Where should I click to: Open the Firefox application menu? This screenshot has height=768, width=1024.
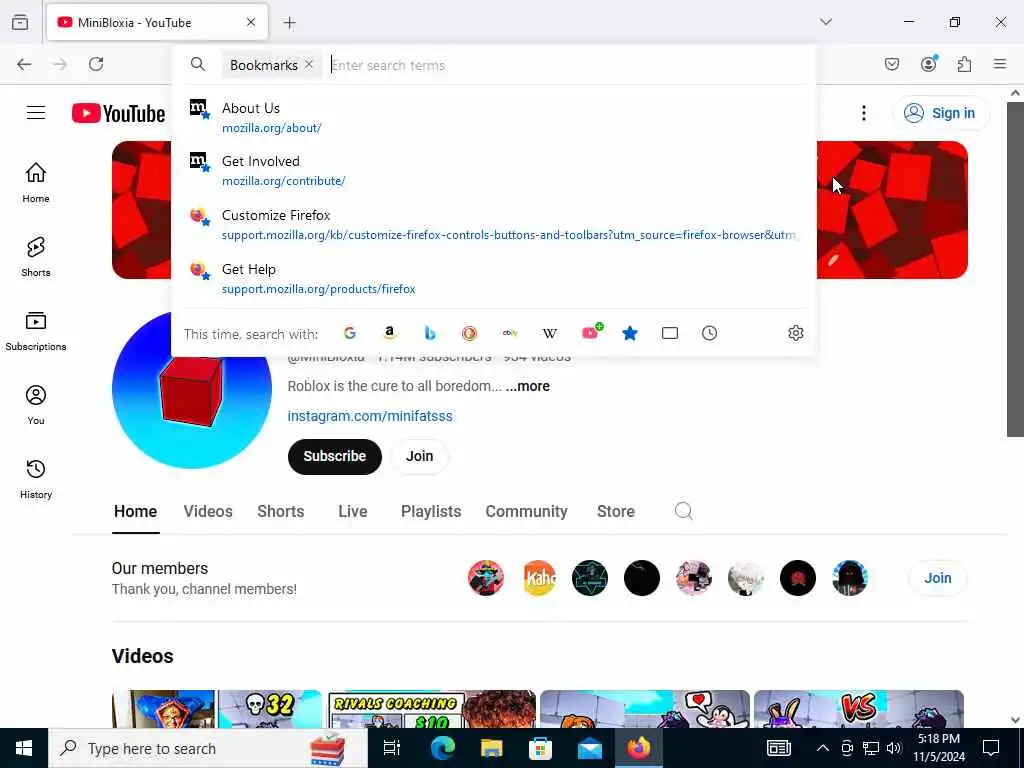tap(1000, 64)
